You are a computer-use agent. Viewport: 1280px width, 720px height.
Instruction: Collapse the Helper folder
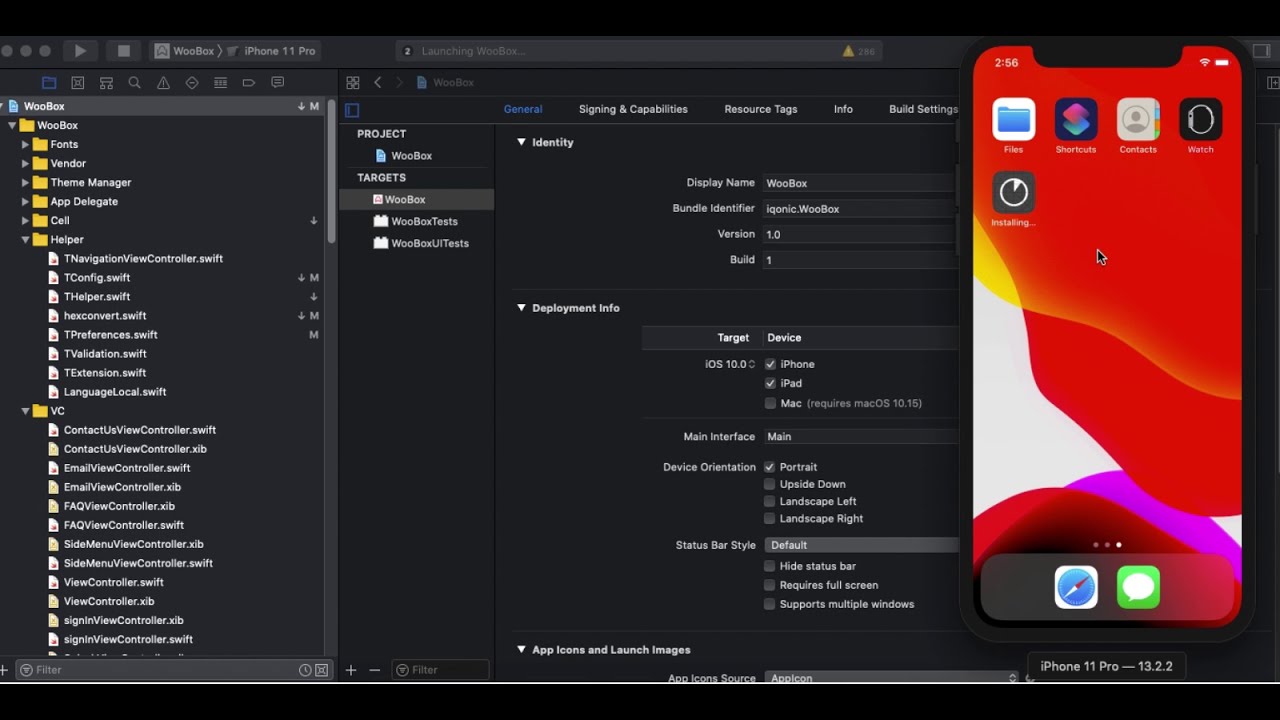tap(25, 240)
